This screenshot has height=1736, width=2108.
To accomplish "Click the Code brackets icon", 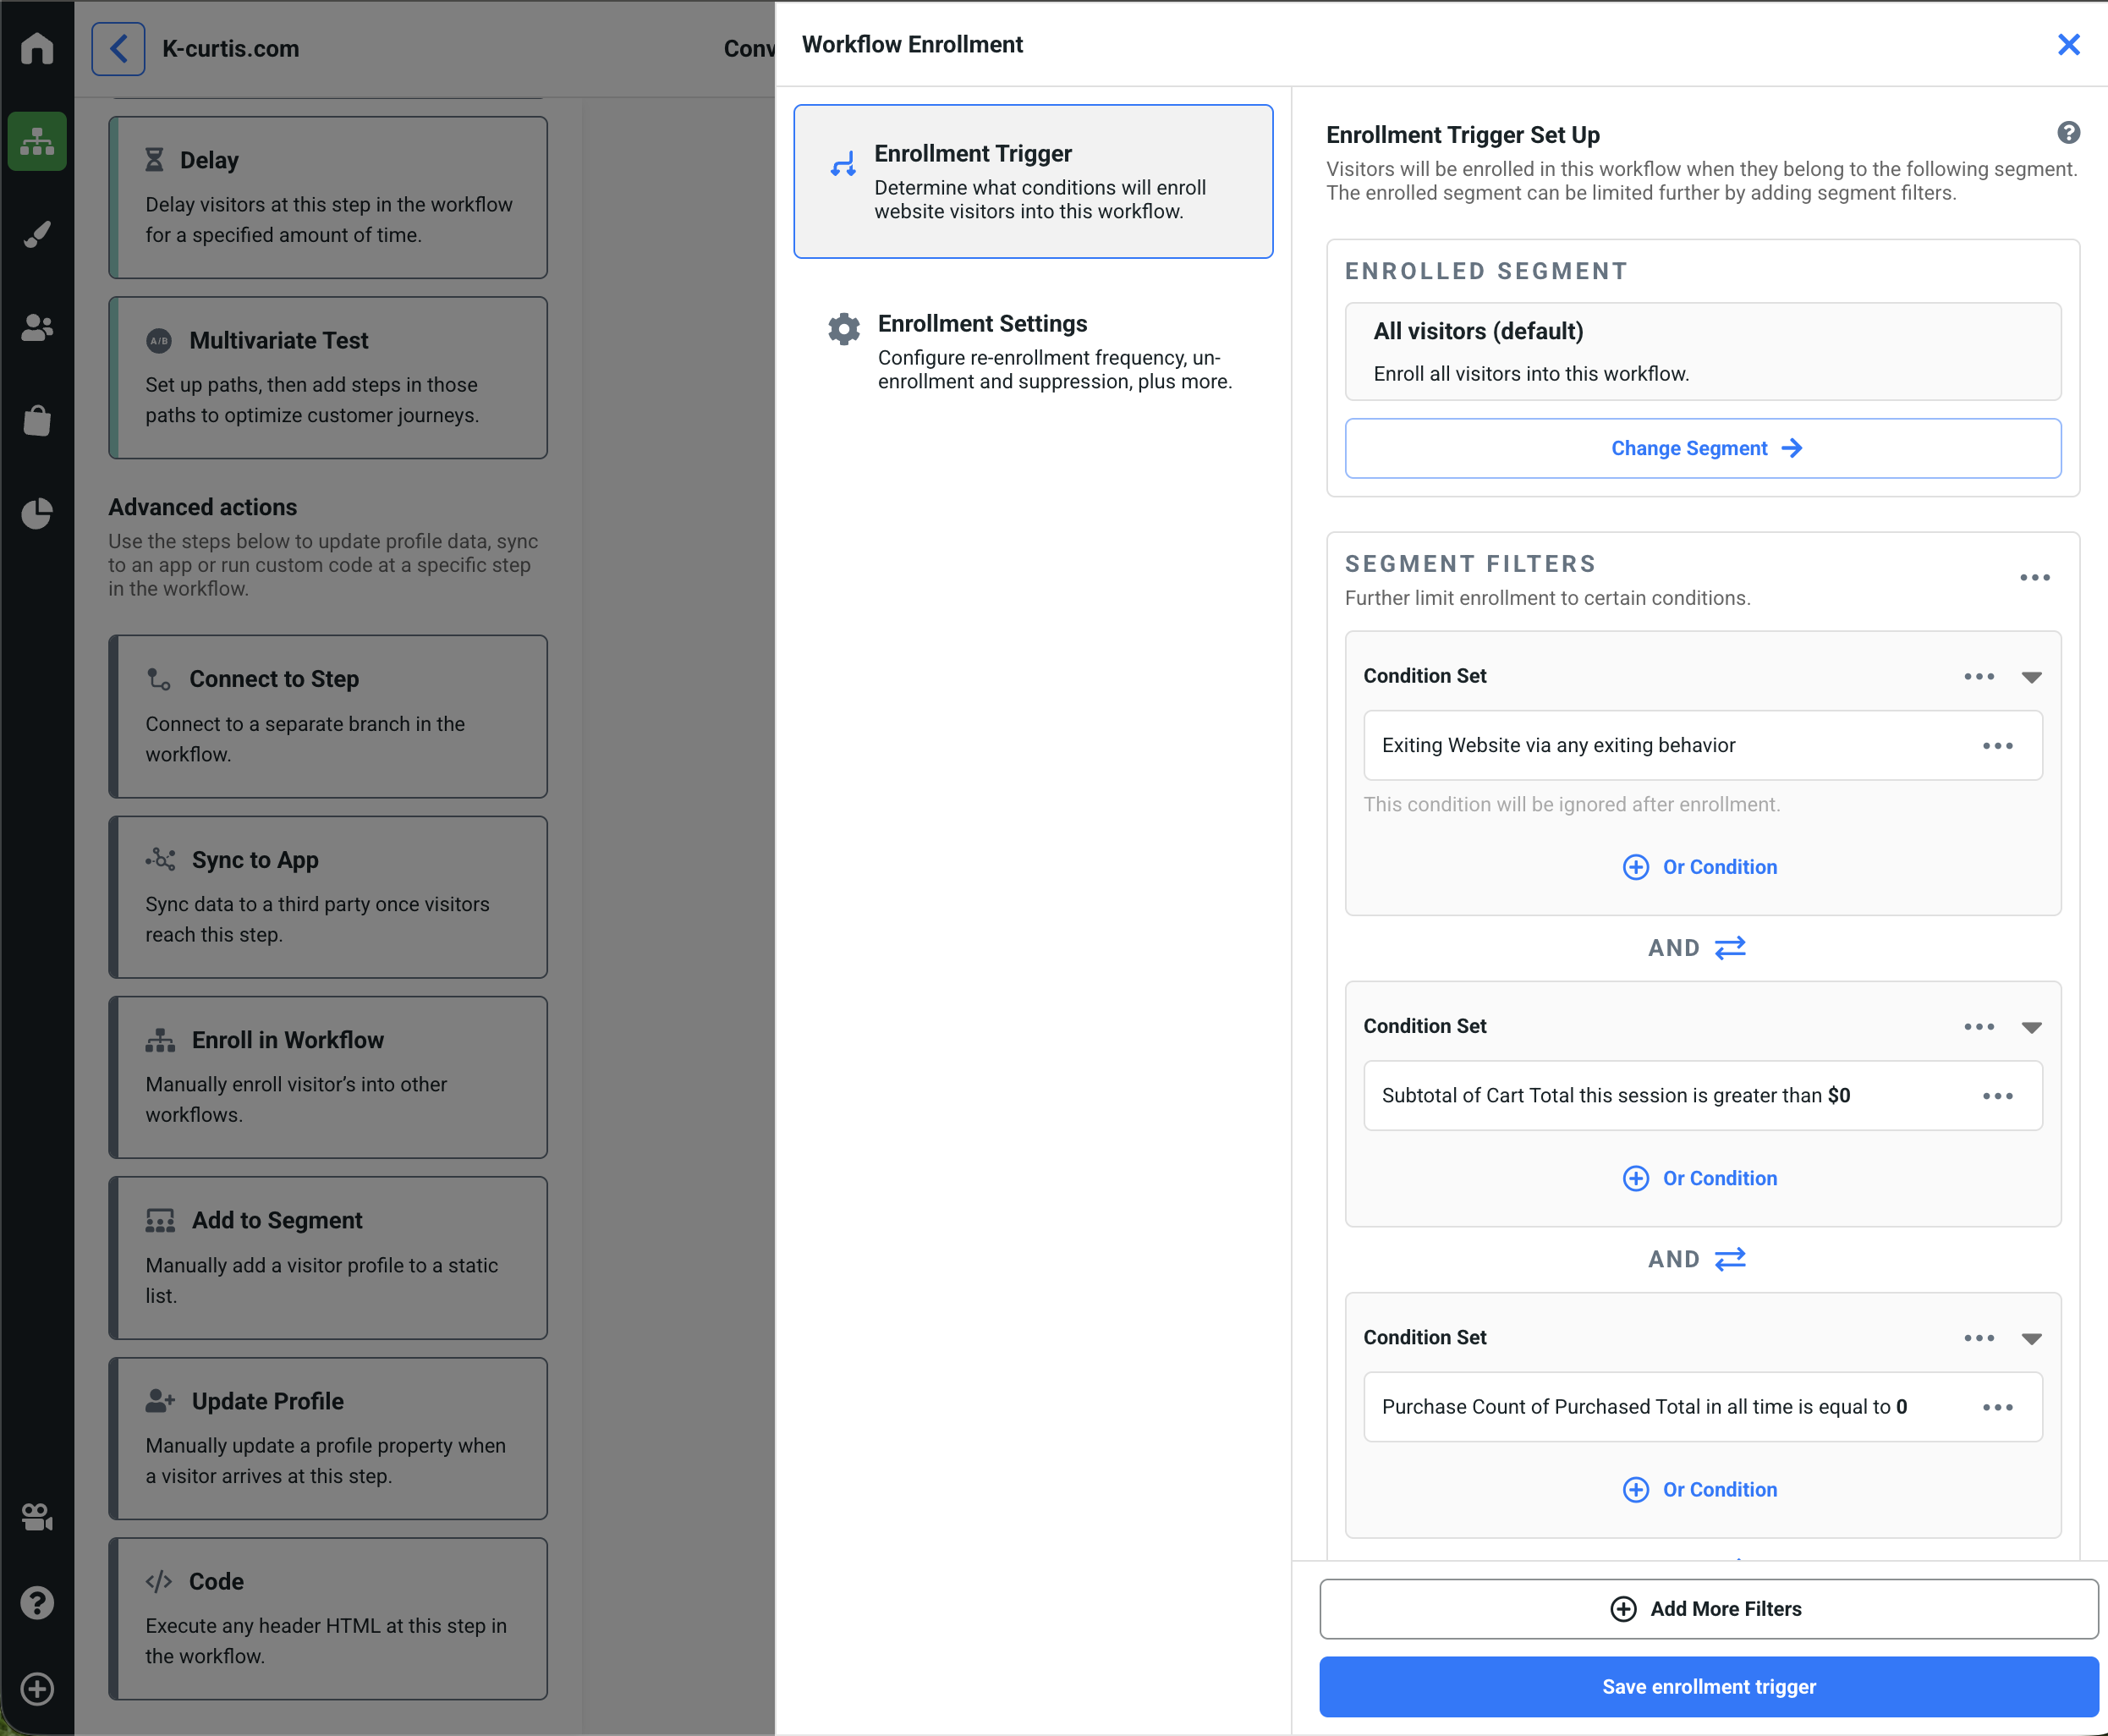I will (159, 1581).
